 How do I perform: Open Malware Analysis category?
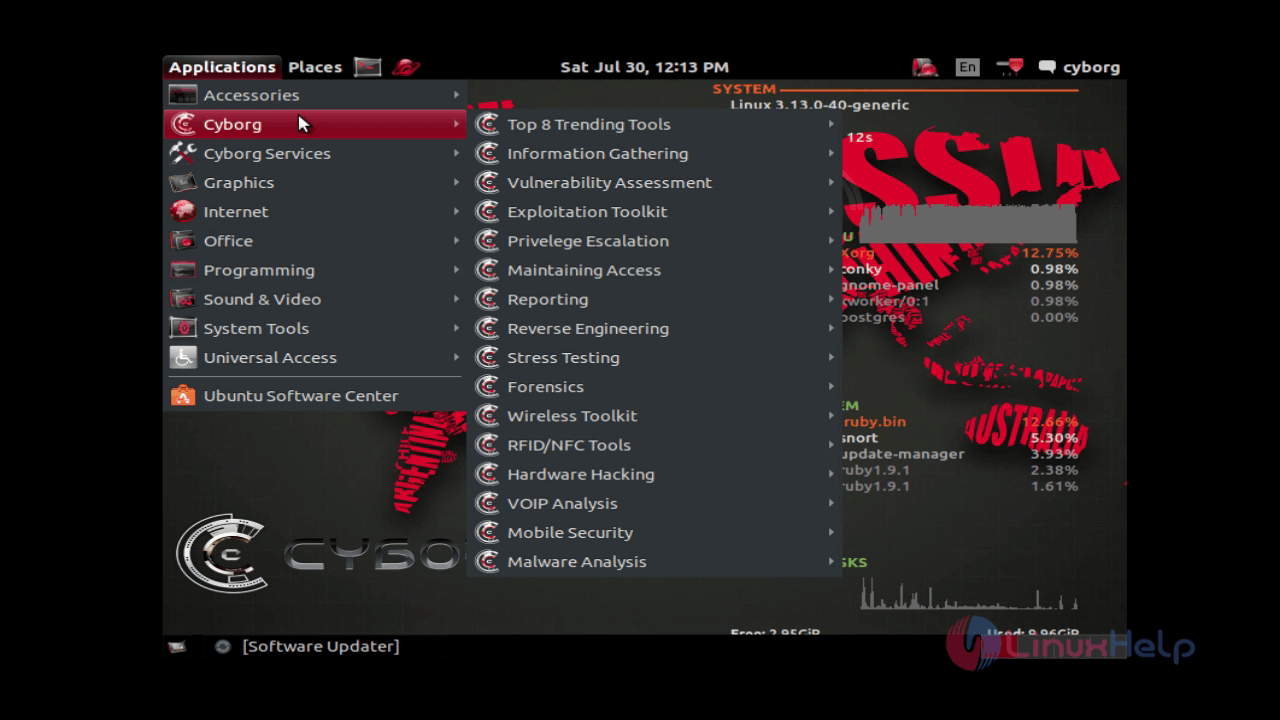[655, 561]
